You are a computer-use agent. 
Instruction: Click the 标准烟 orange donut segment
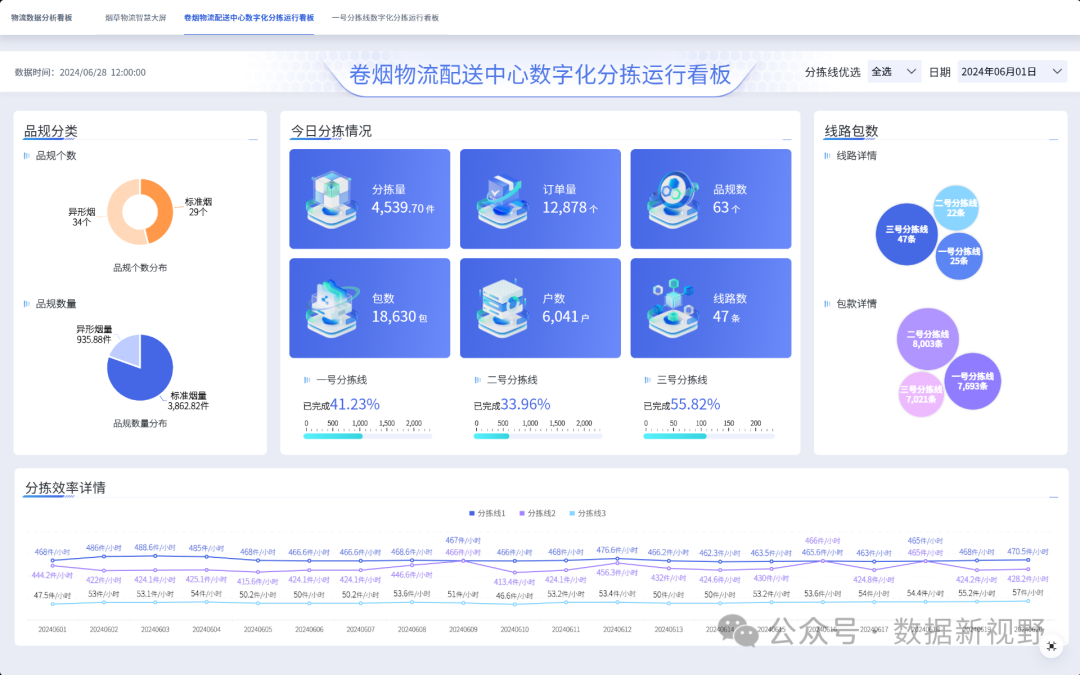coord(159,212)
